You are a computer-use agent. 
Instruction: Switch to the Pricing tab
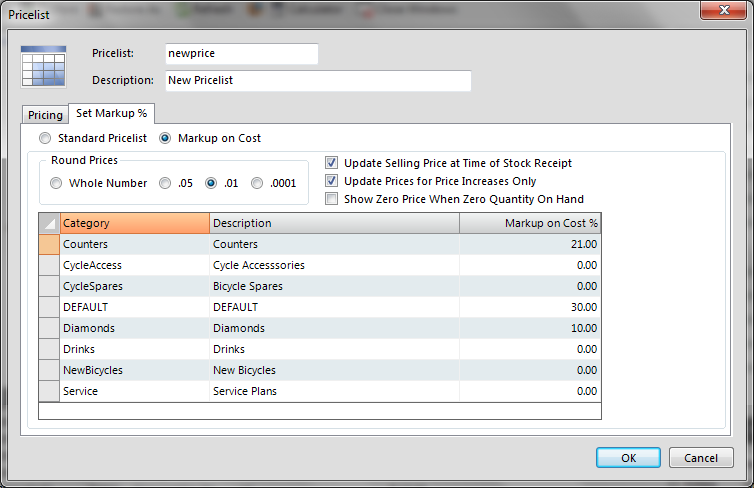tap(45, 115)
